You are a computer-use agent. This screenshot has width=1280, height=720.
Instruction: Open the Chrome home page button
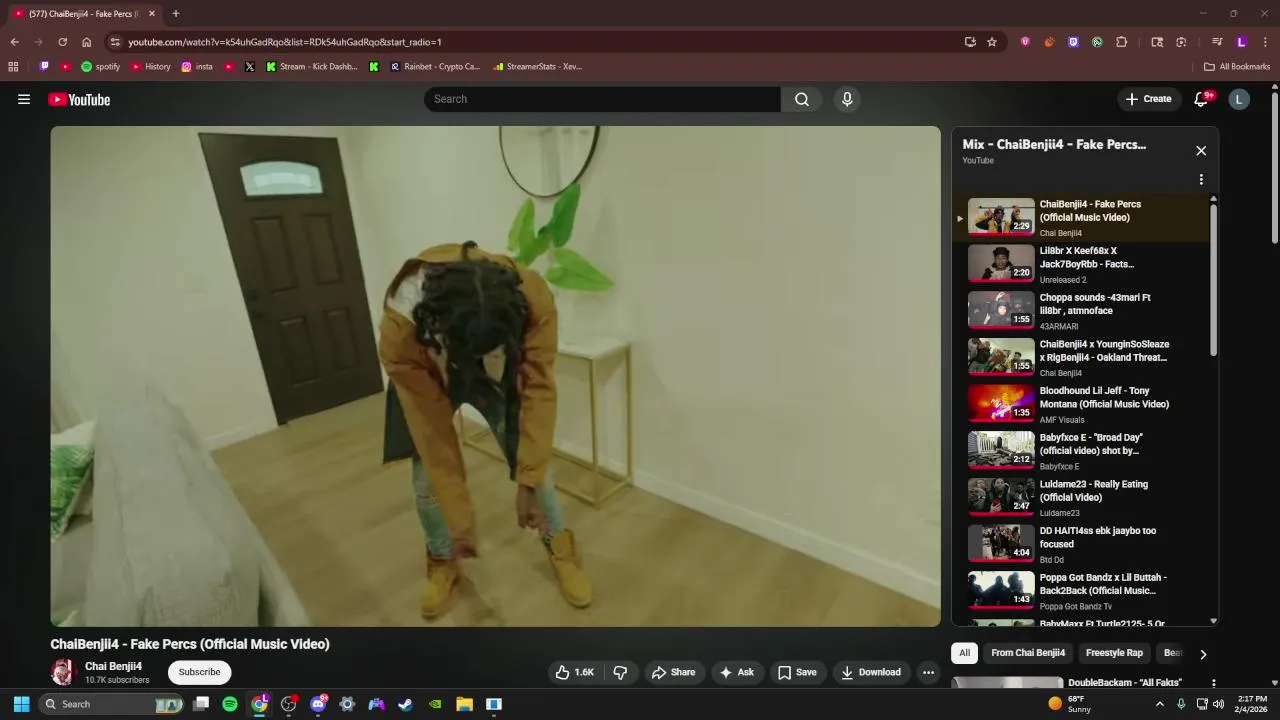pos(86,42)
